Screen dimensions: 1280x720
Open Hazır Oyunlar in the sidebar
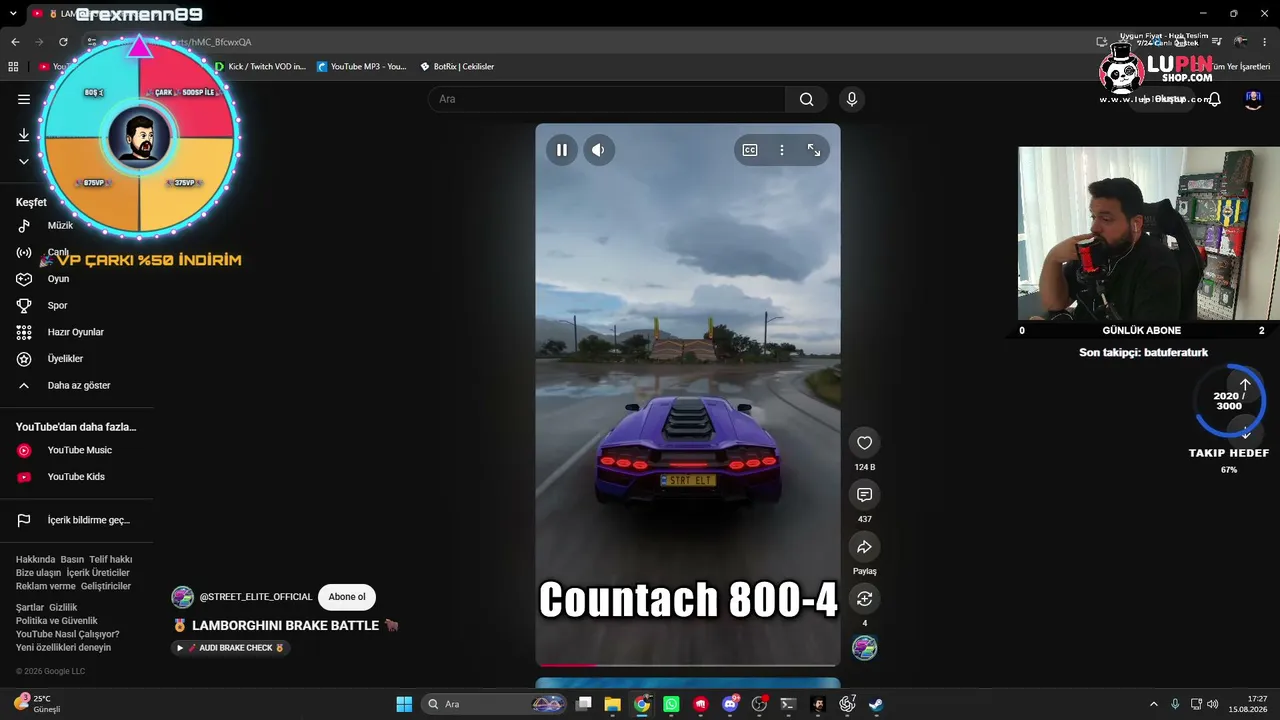click(x=77, y=332)
